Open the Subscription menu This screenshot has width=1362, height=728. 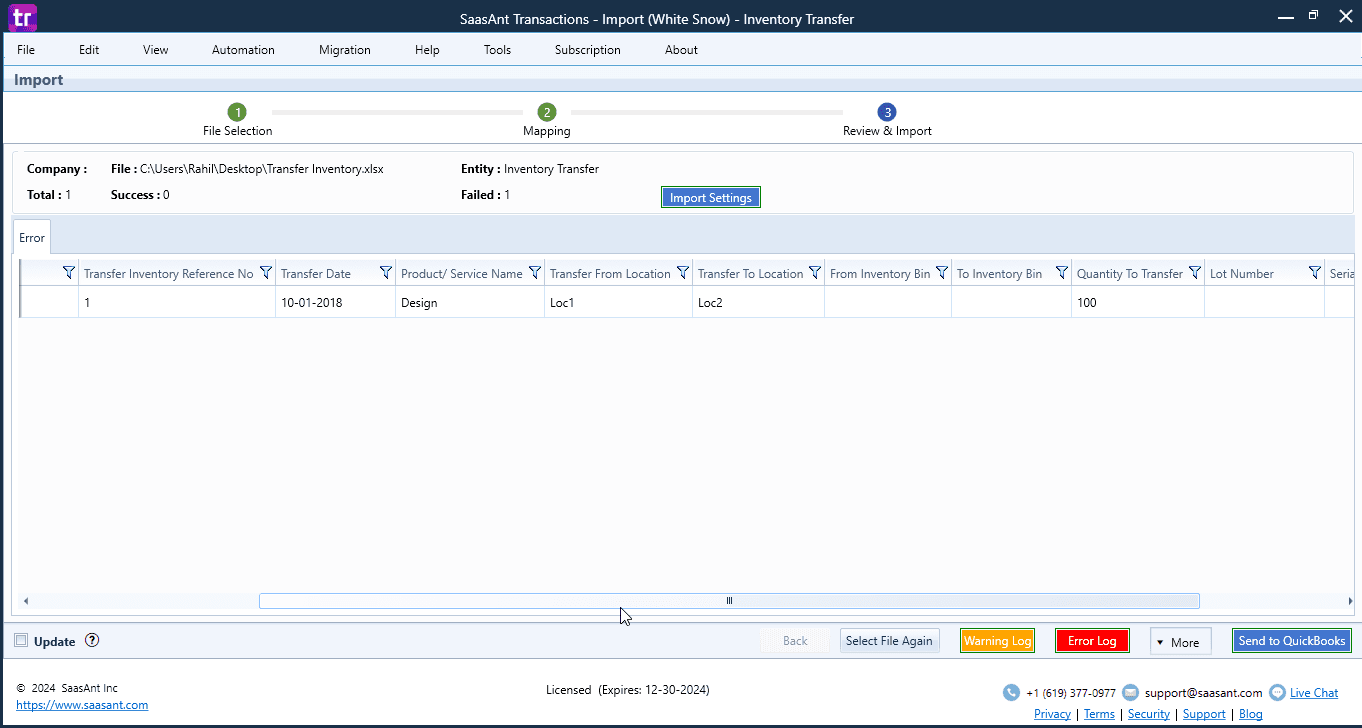point(588,50)
